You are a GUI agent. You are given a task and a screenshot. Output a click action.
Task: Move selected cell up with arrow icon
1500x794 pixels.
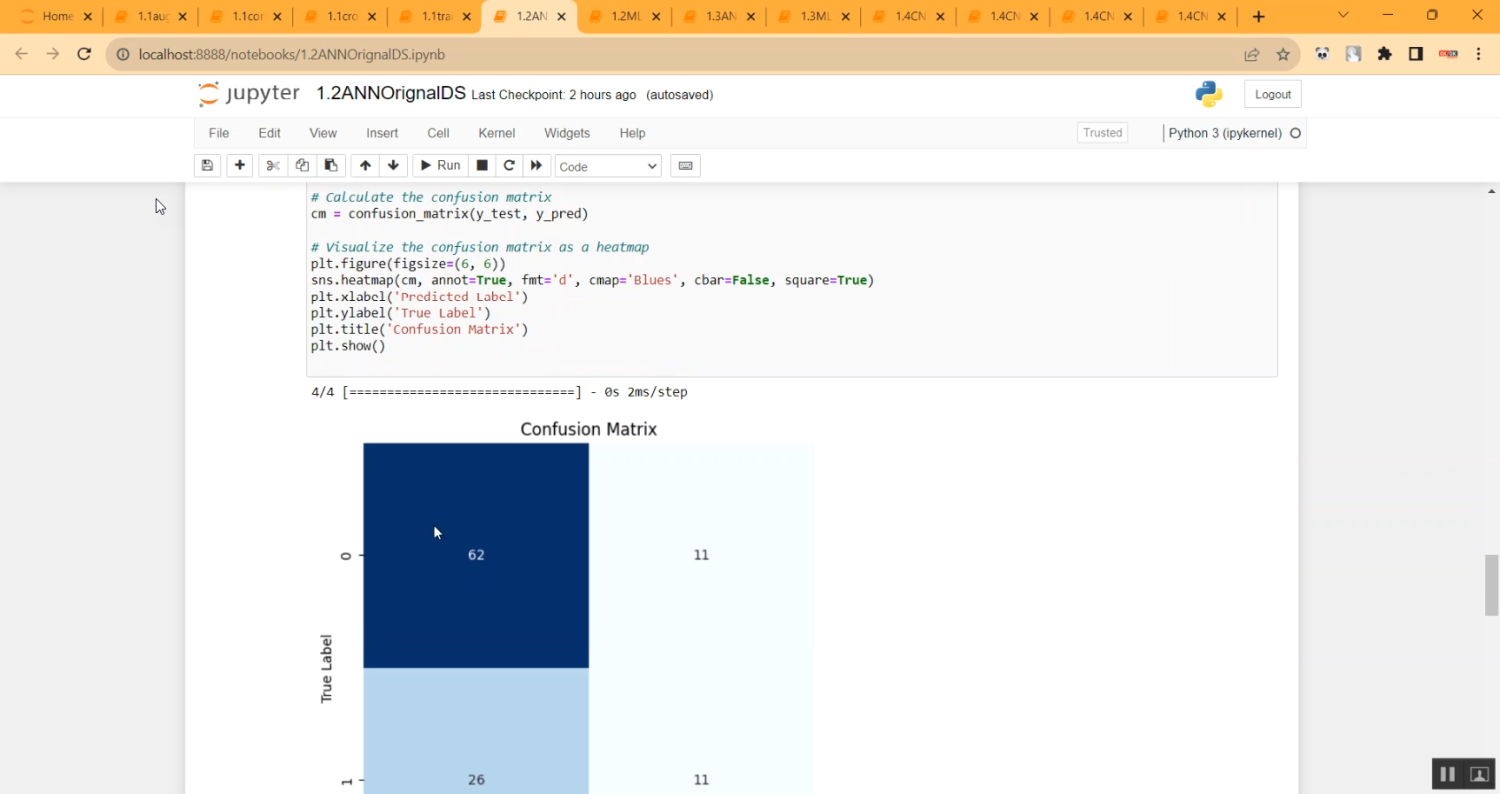coord(365,165)
